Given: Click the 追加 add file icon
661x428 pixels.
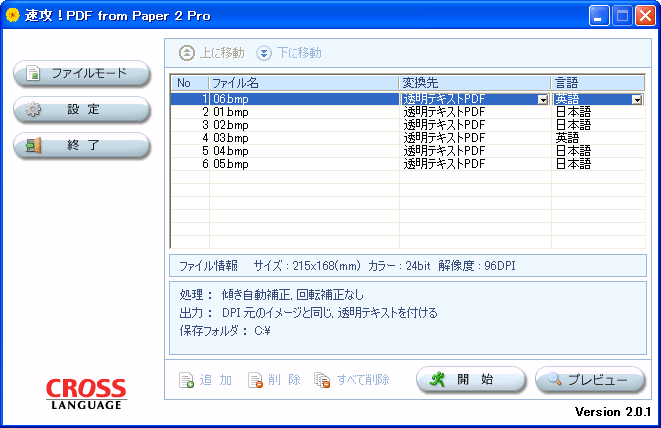Looking at the screenshot, I should (x=186, y=380).
